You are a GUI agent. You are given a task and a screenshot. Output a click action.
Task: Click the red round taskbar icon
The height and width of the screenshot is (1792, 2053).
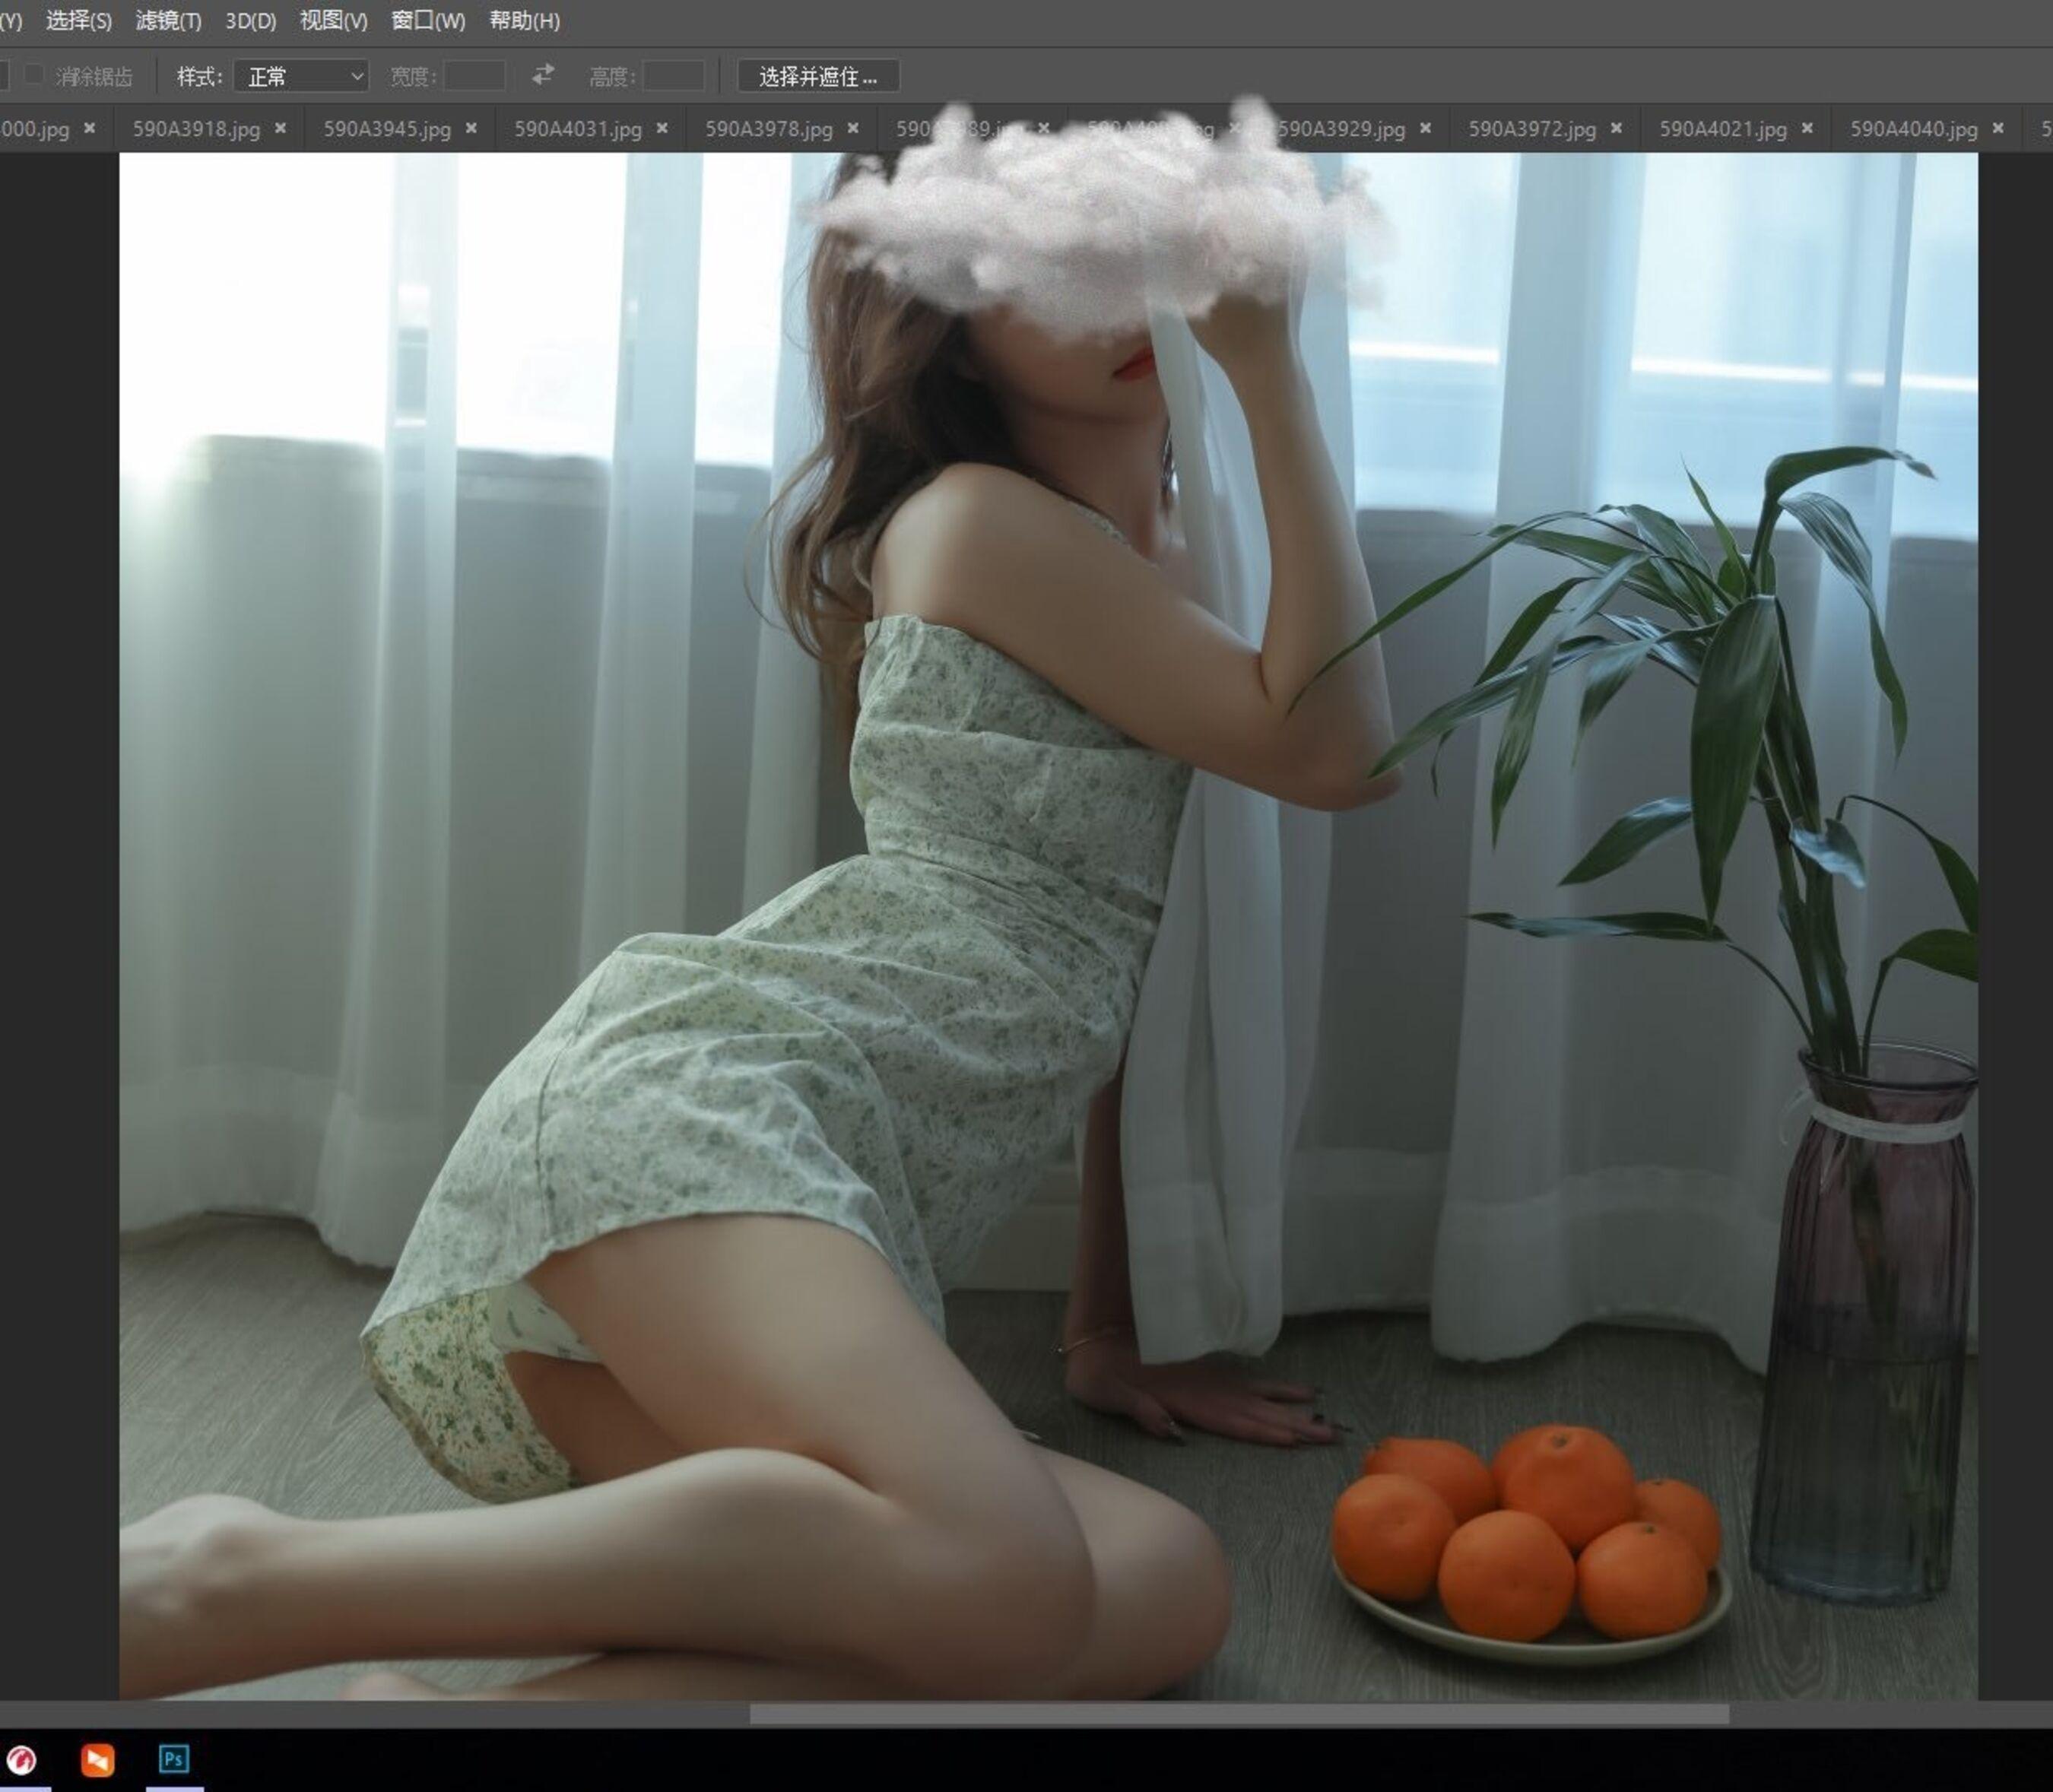pos(21,1759)
